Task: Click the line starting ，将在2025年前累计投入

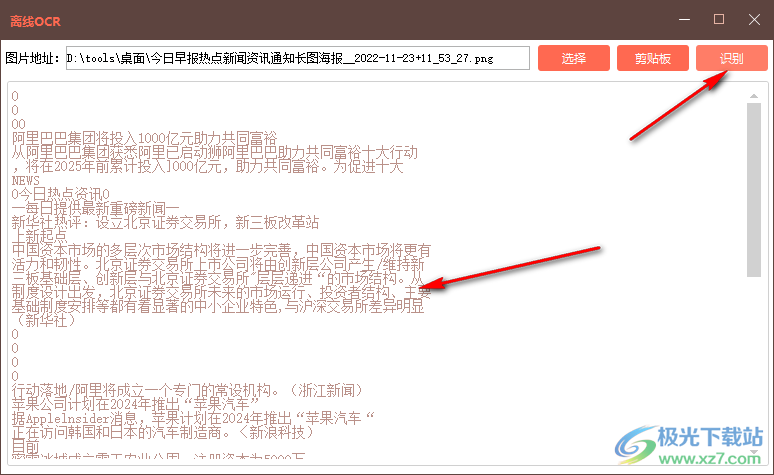Action: [x=208, y=166]
